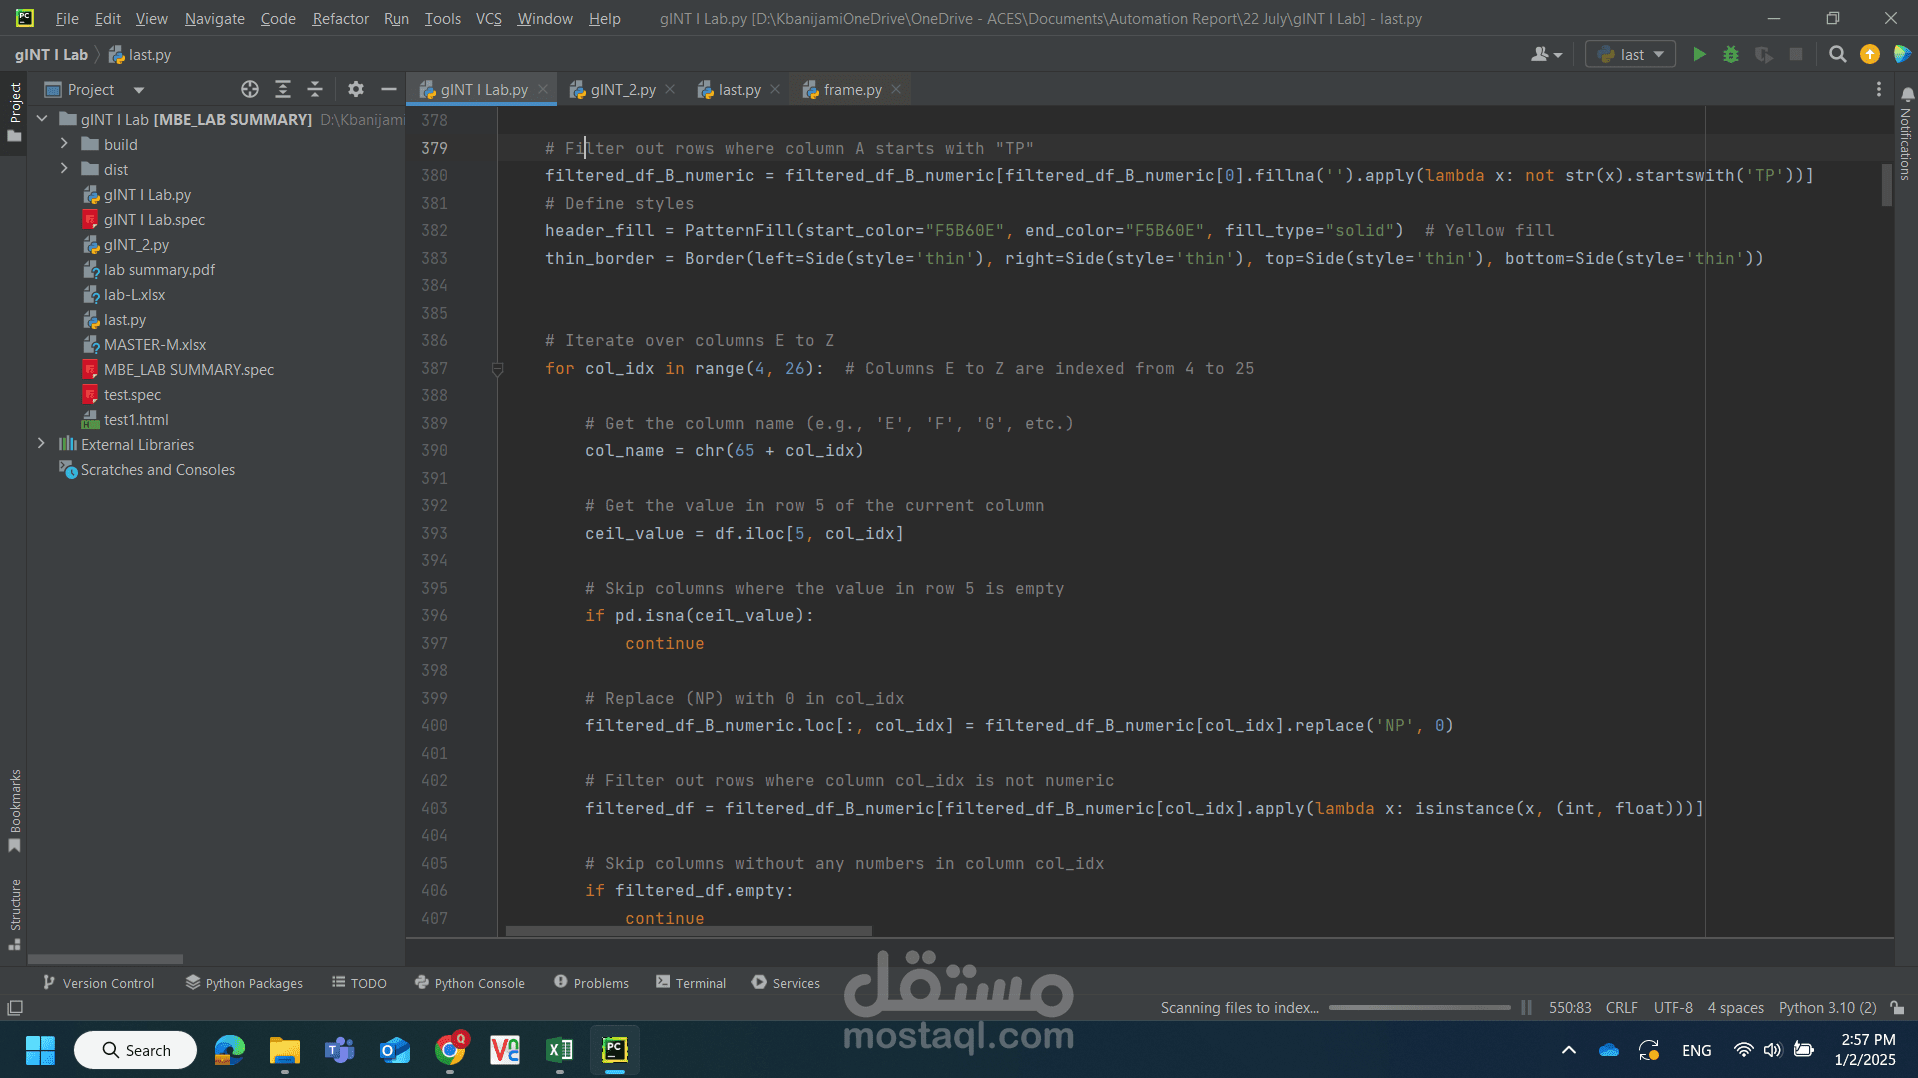Open editor tabs three-dot menu
Image resolution: width=1918 pixels, height=1078 pixels.
pyautogui.click(x=1878, y=89)
